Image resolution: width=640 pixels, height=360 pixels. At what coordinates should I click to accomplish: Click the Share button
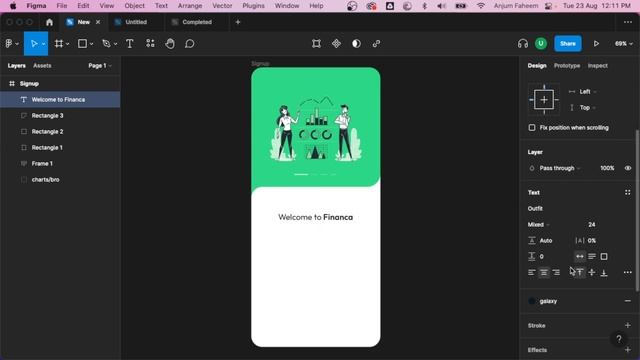(x=568, y=44)
